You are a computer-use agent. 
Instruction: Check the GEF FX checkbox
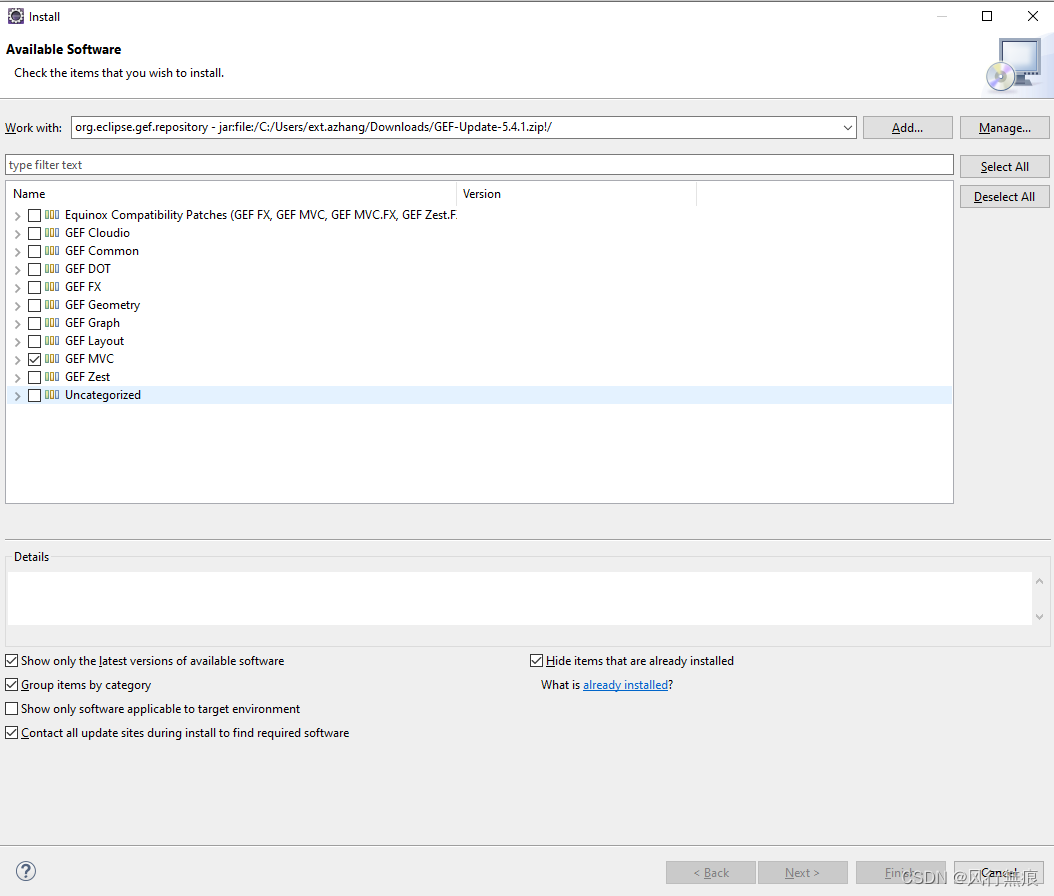click(34, 288)
